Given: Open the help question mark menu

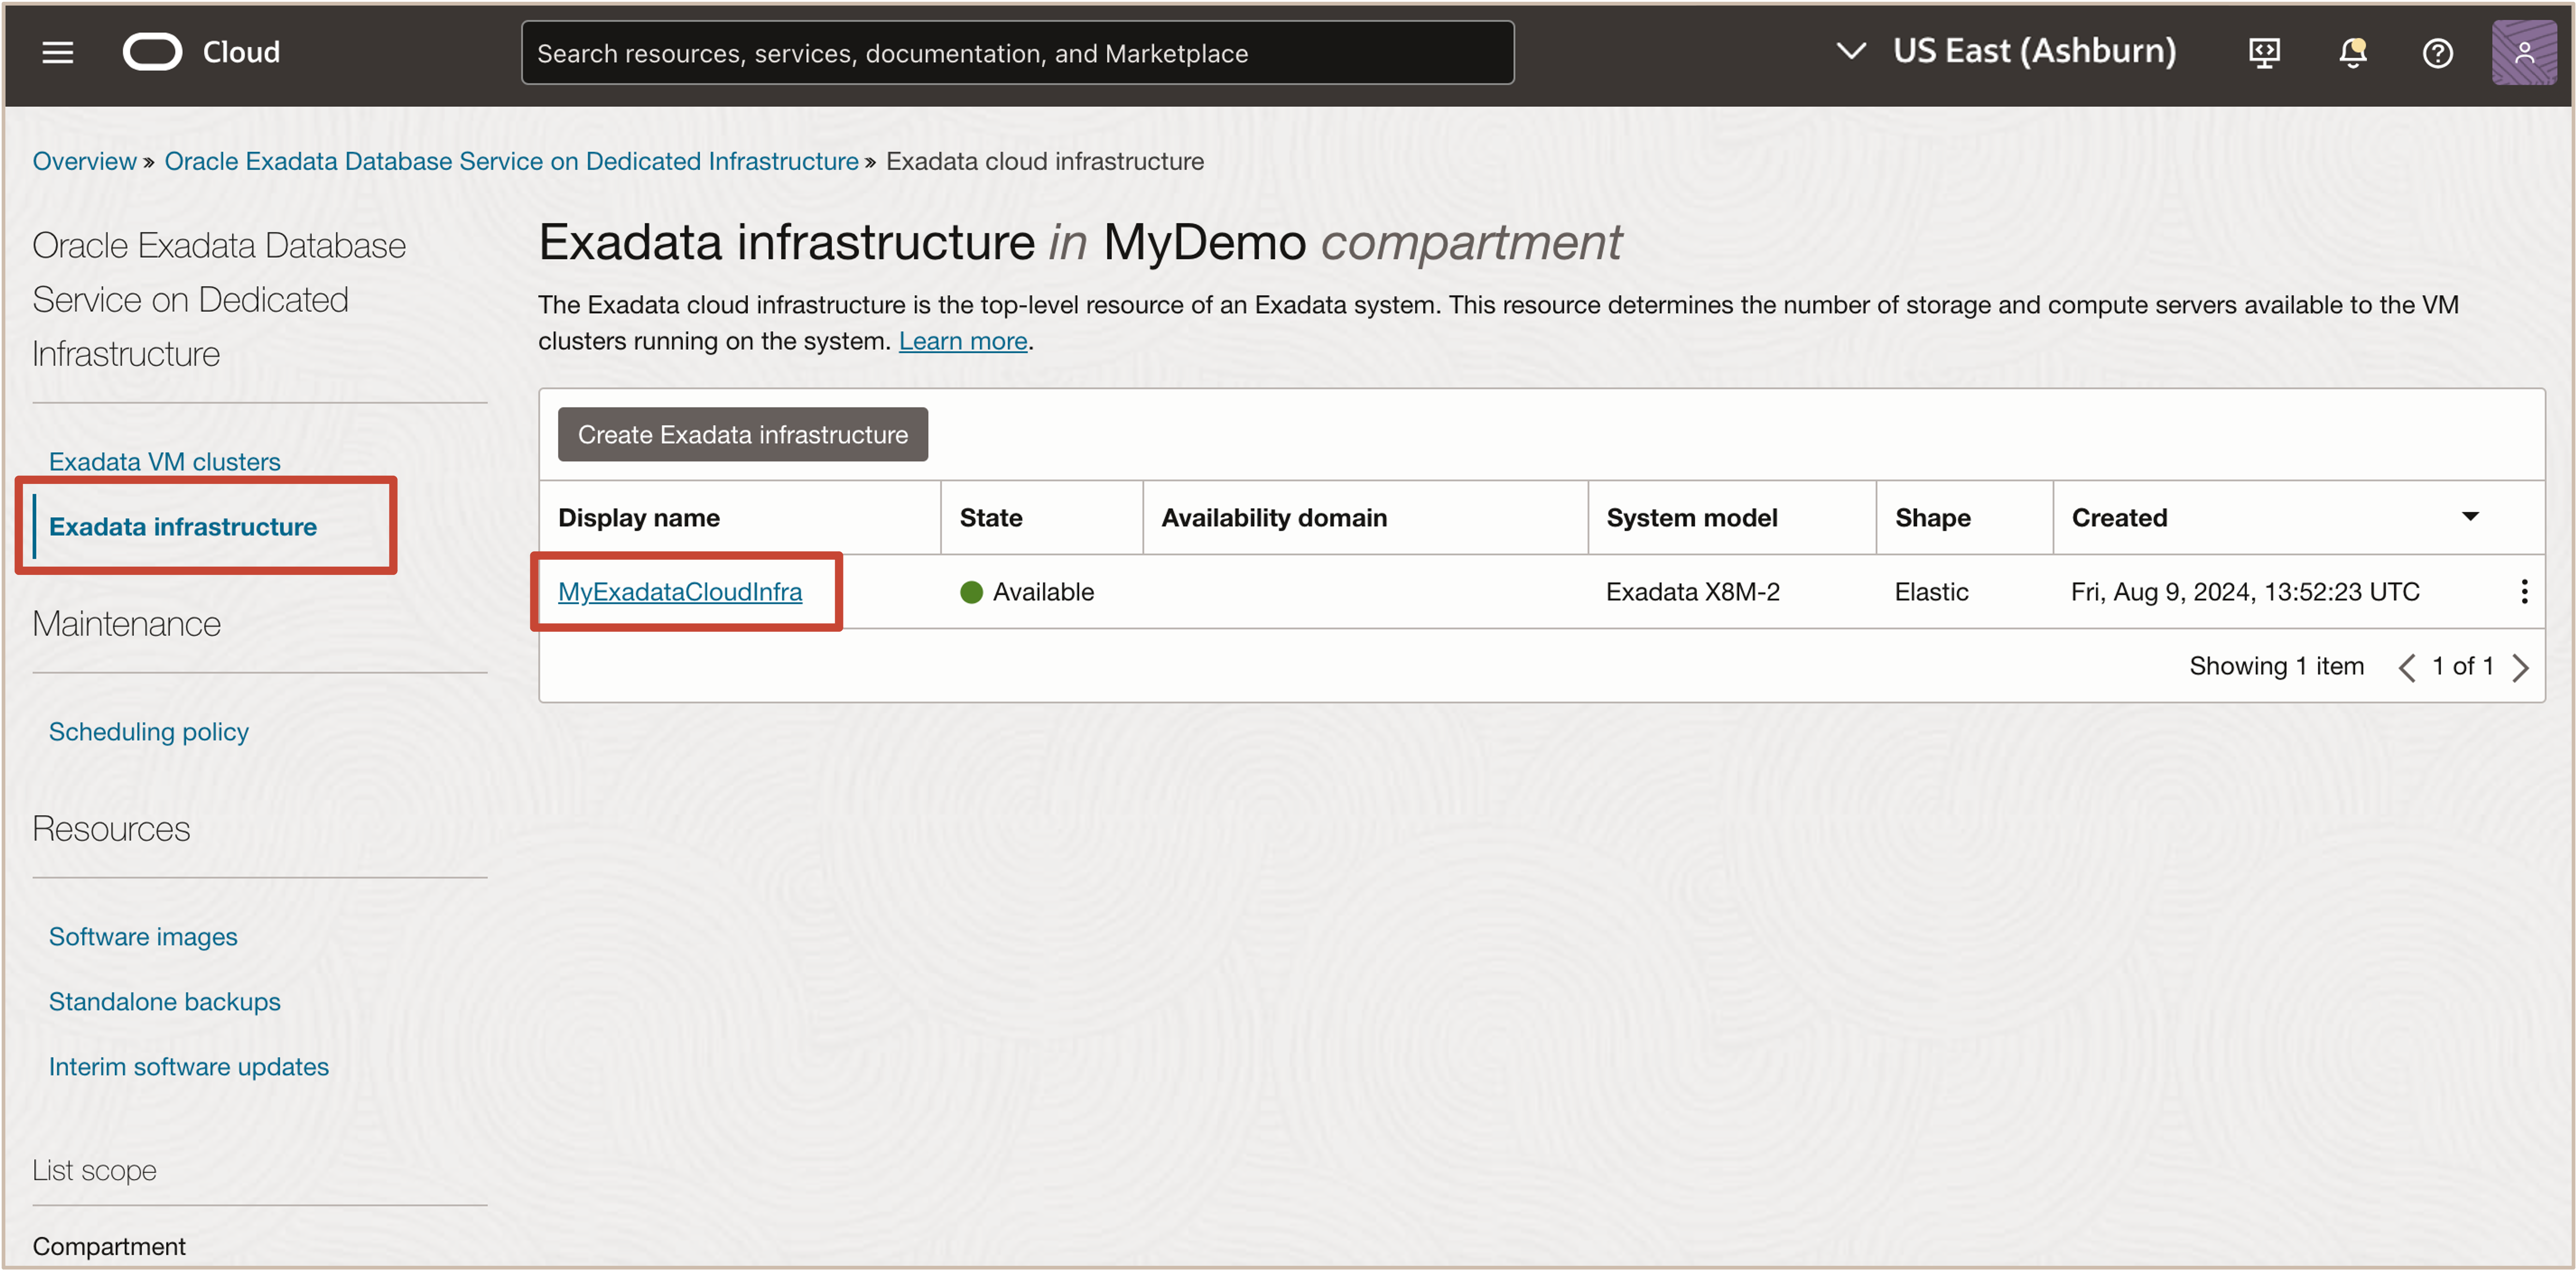Looking at the screenshot, I should (2437, 52).
